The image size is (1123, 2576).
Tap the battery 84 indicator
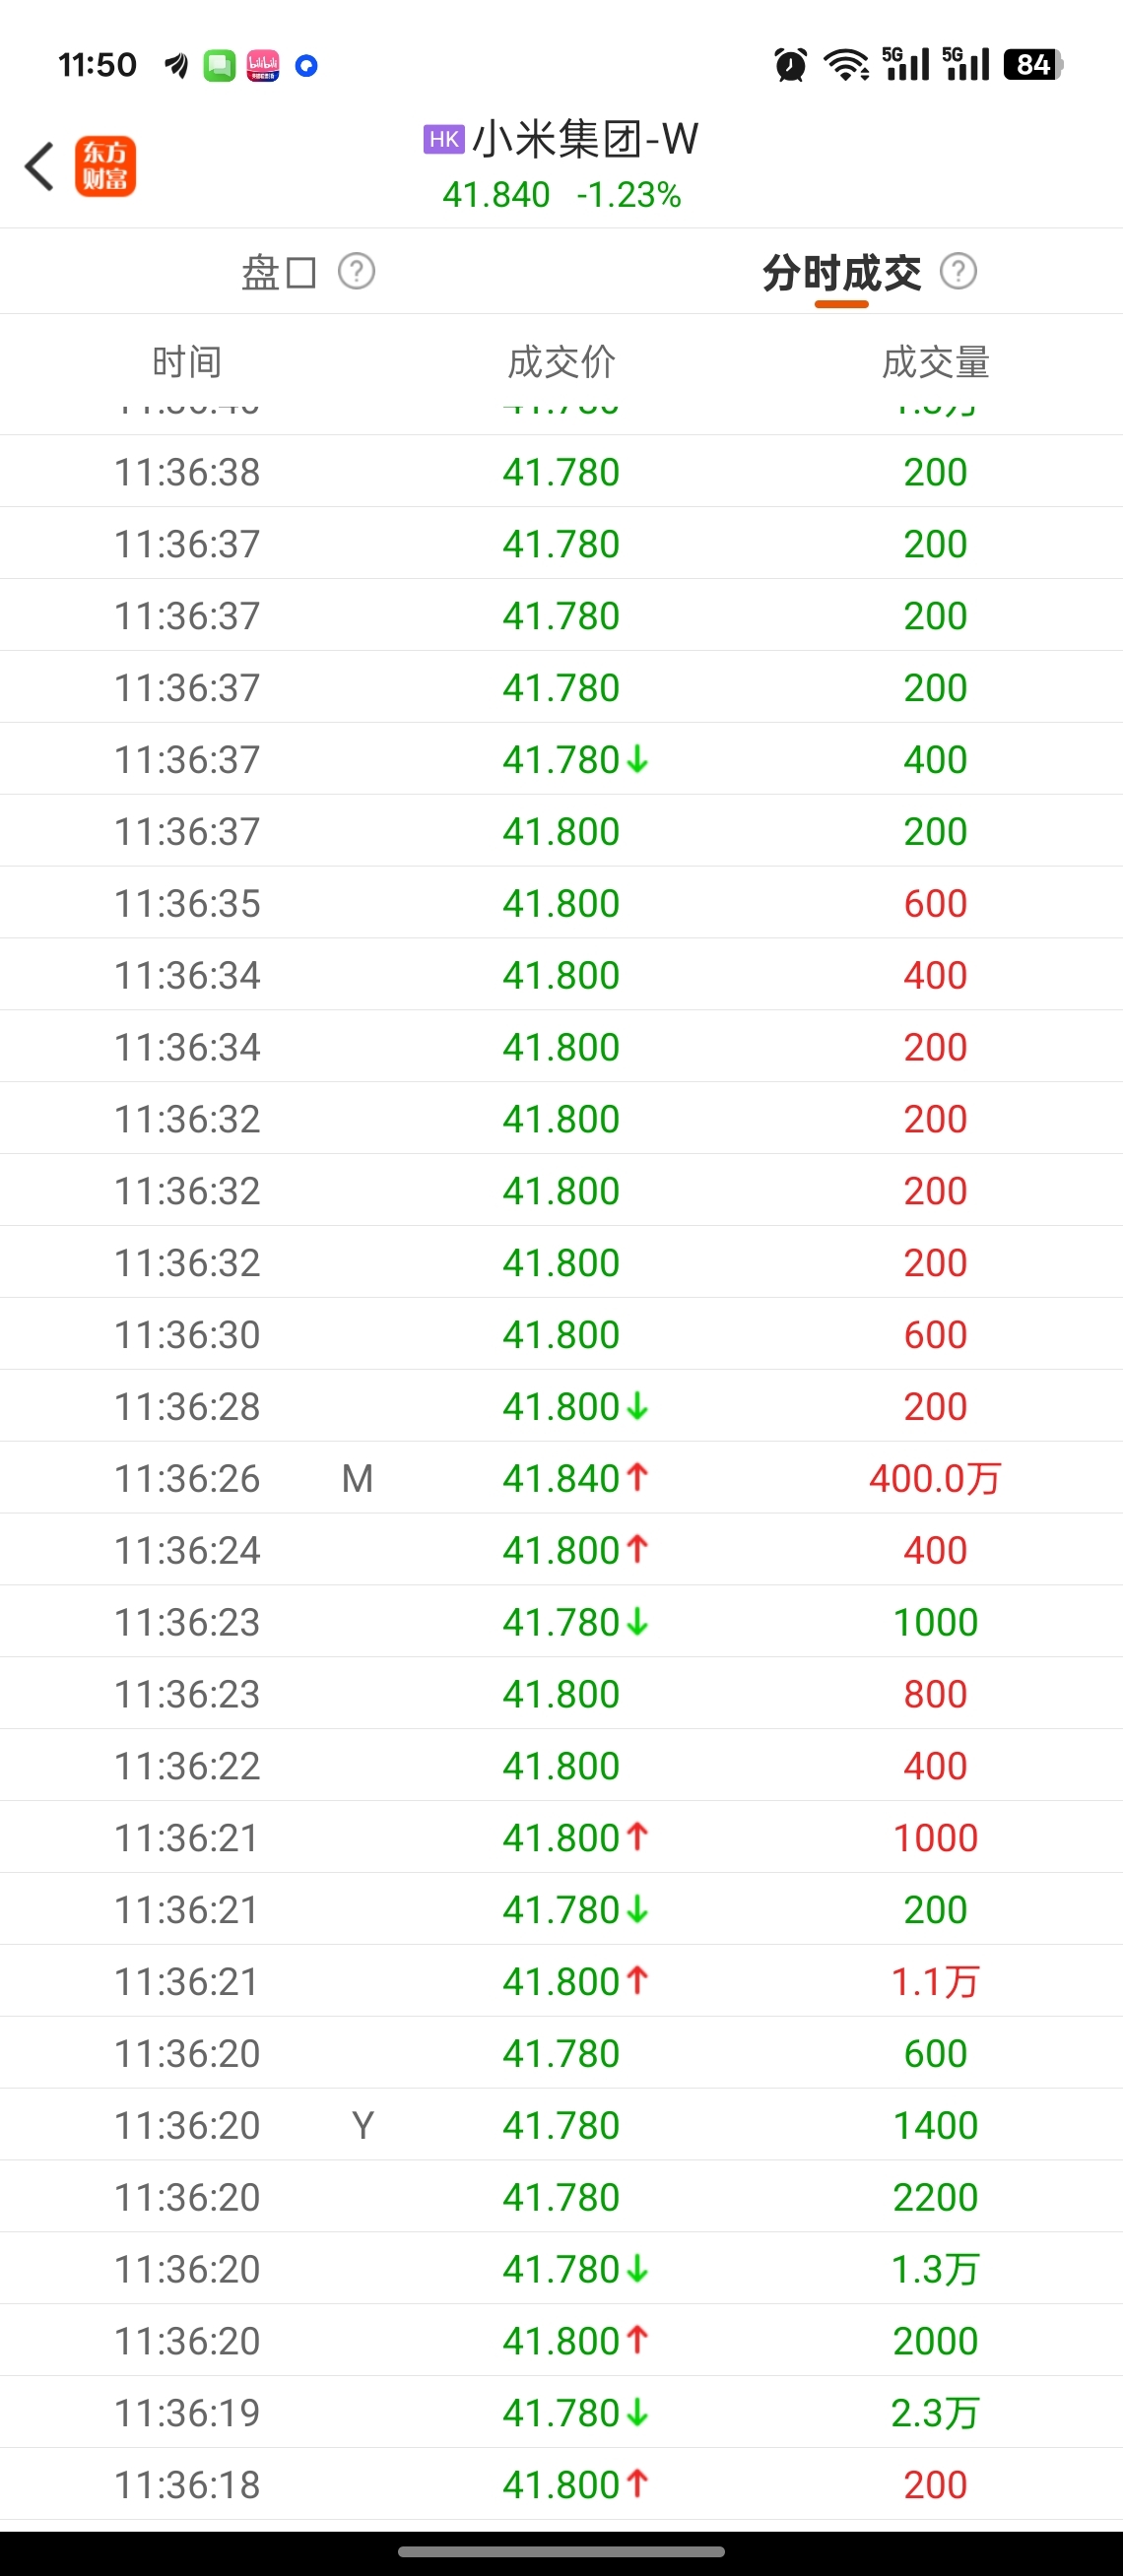1033,65
